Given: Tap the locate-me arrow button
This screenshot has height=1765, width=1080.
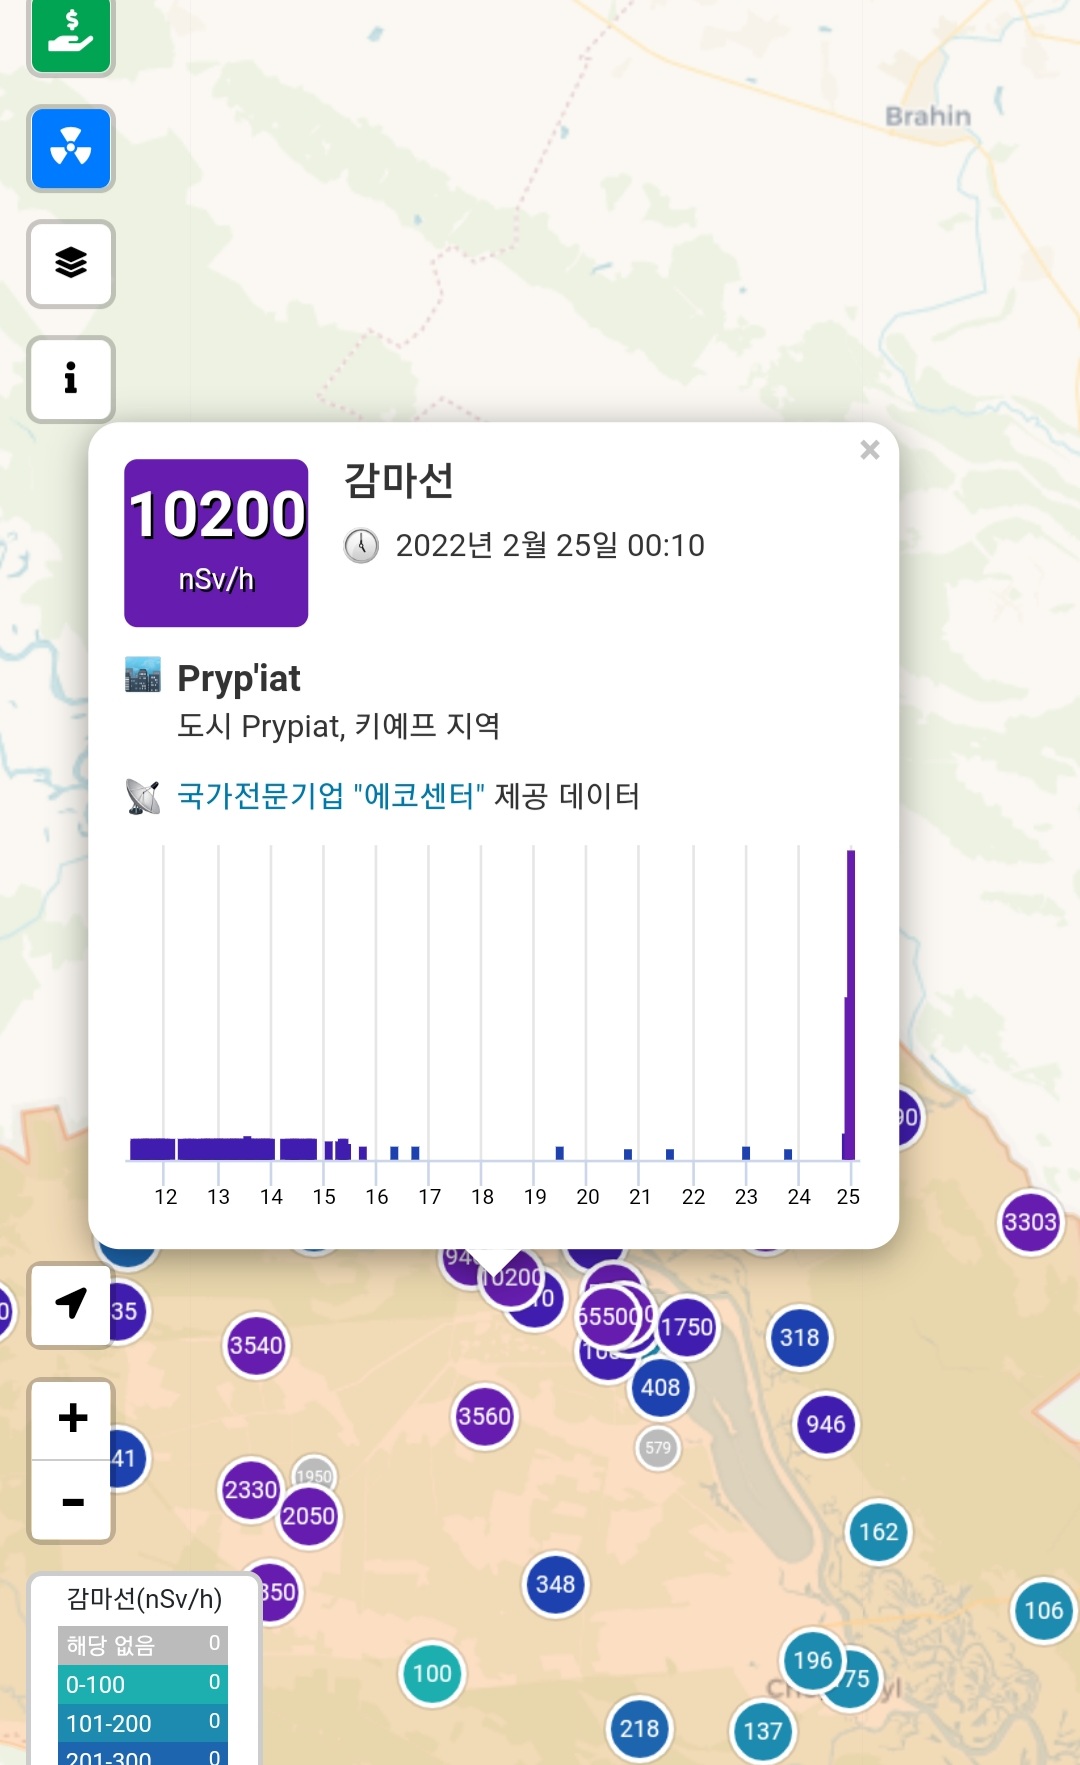Looking at the screenshot, I should pos(71,1304).
